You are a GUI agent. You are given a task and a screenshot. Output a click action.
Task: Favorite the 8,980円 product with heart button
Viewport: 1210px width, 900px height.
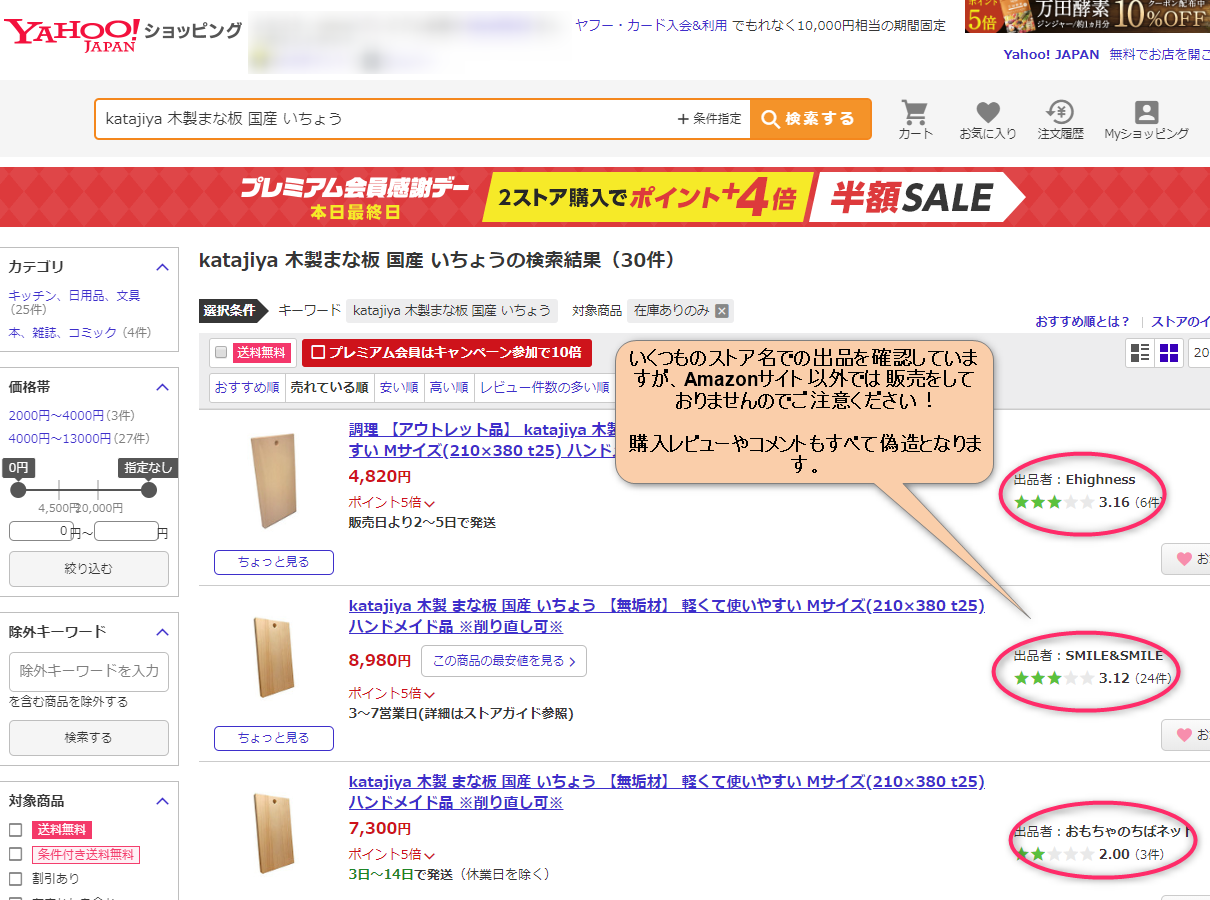click(1186, 735)
